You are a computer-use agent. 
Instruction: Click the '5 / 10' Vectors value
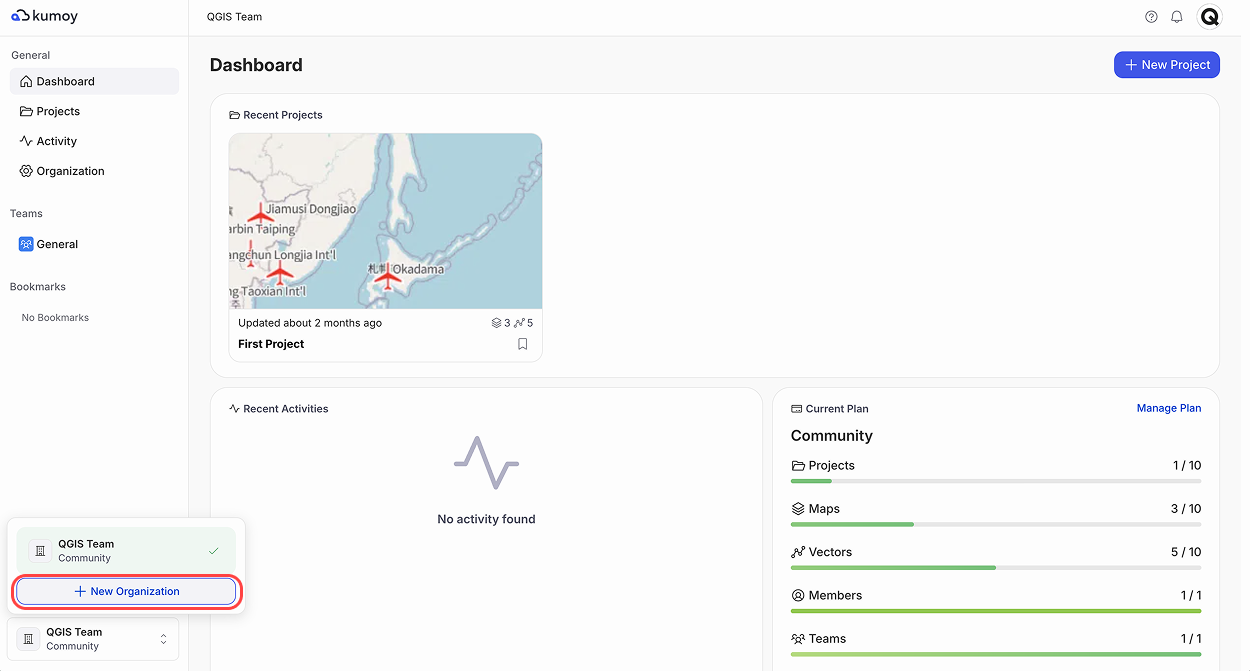point(1186,552)
